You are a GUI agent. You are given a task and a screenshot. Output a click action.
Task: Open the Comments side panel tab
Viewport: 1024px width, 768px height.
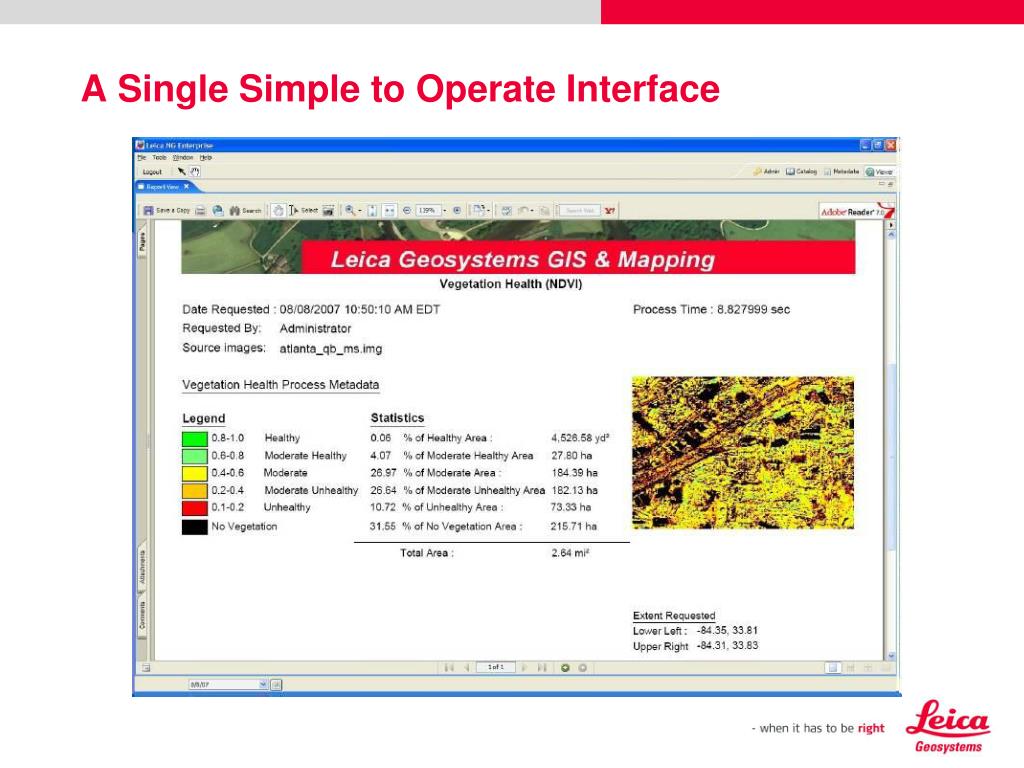142,615
